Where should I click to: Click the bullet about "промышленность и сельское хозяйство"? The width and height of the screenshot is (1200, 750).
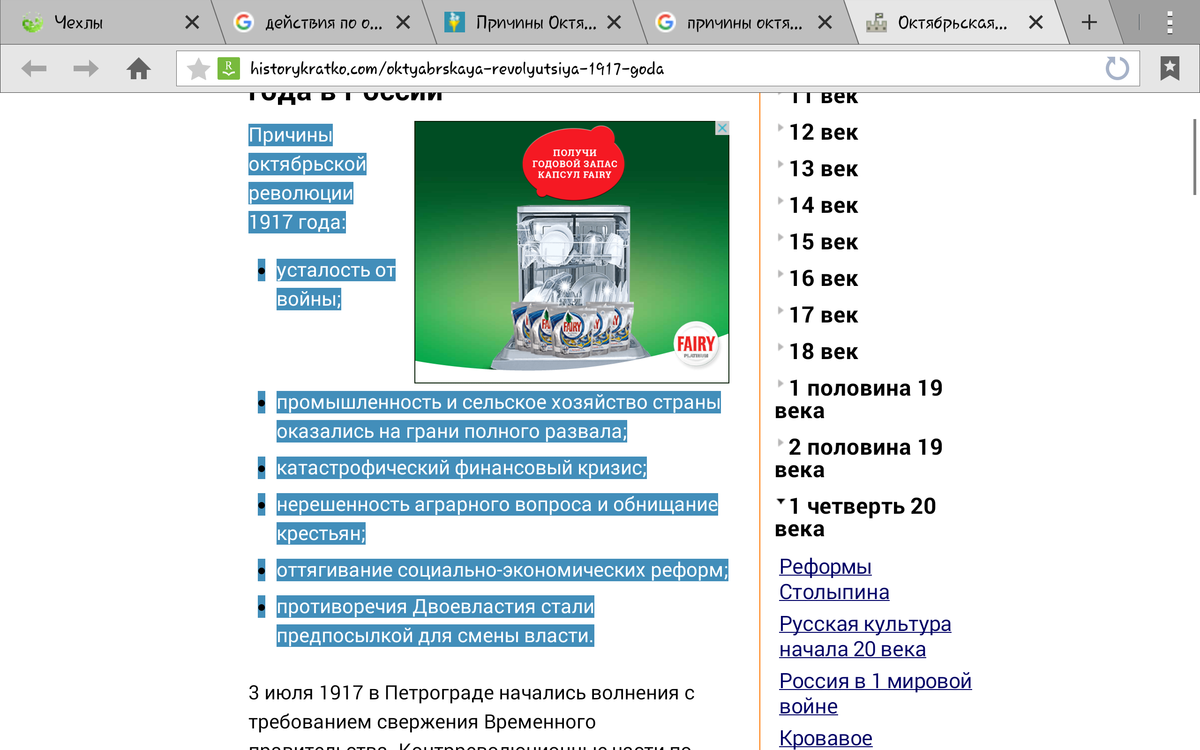click(499, 417)
